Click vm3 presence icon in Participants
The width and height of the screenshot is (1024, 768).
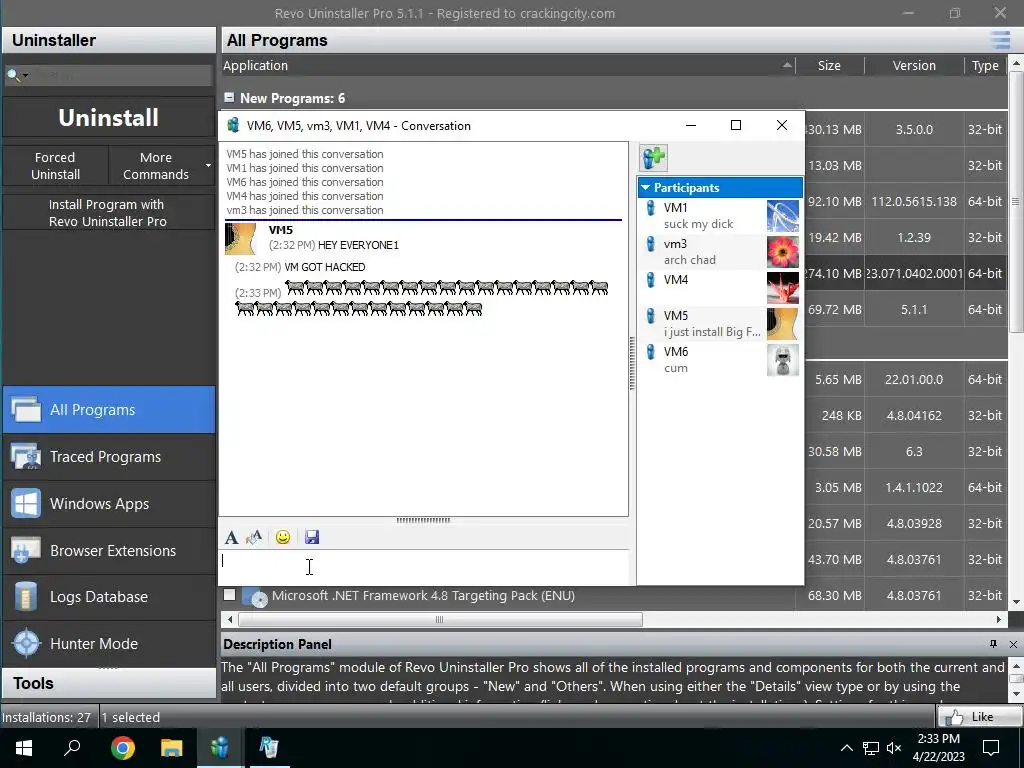tap(650, 244)
